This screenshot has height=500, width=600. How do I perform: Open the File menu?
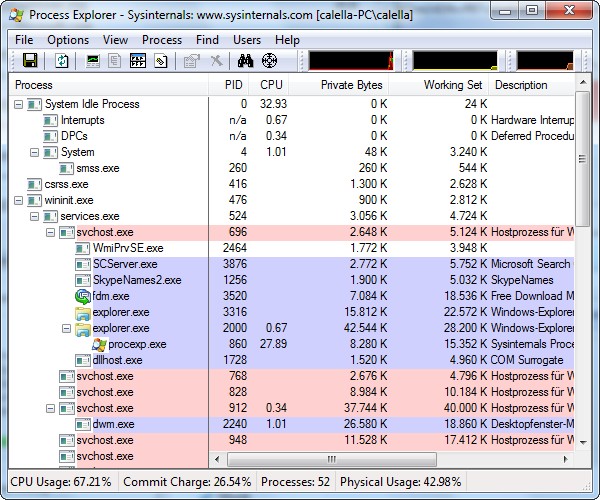[x=24, y=40]
